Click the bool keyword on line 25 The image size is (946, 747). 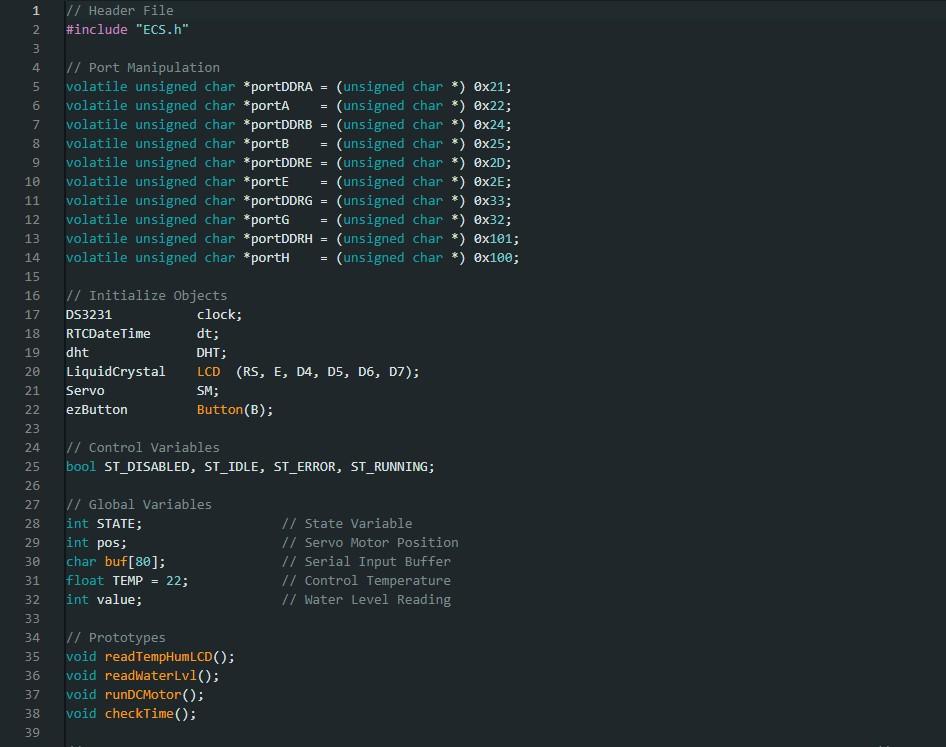tap(80, 466)
